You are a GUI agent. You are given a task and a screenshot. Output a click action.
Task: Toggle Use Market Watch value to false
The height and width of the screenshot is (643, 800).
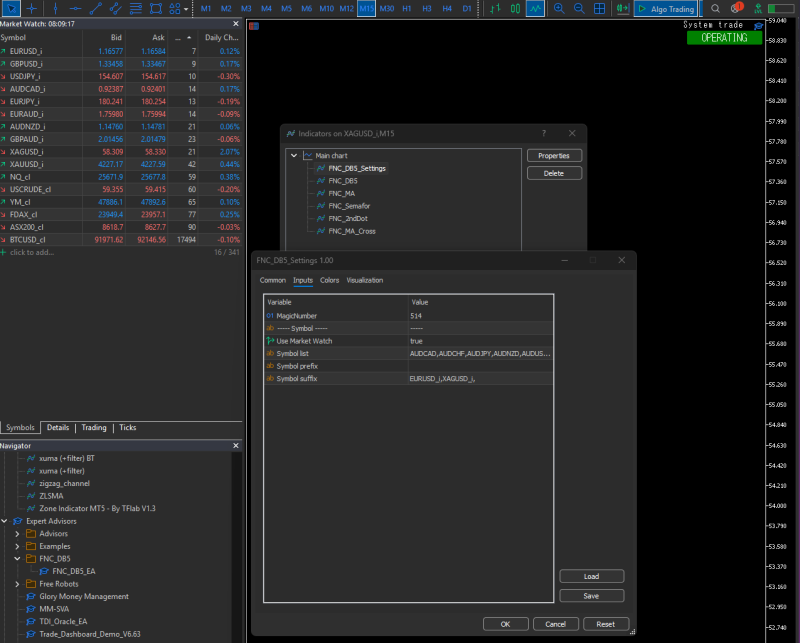tap(416, 340)
